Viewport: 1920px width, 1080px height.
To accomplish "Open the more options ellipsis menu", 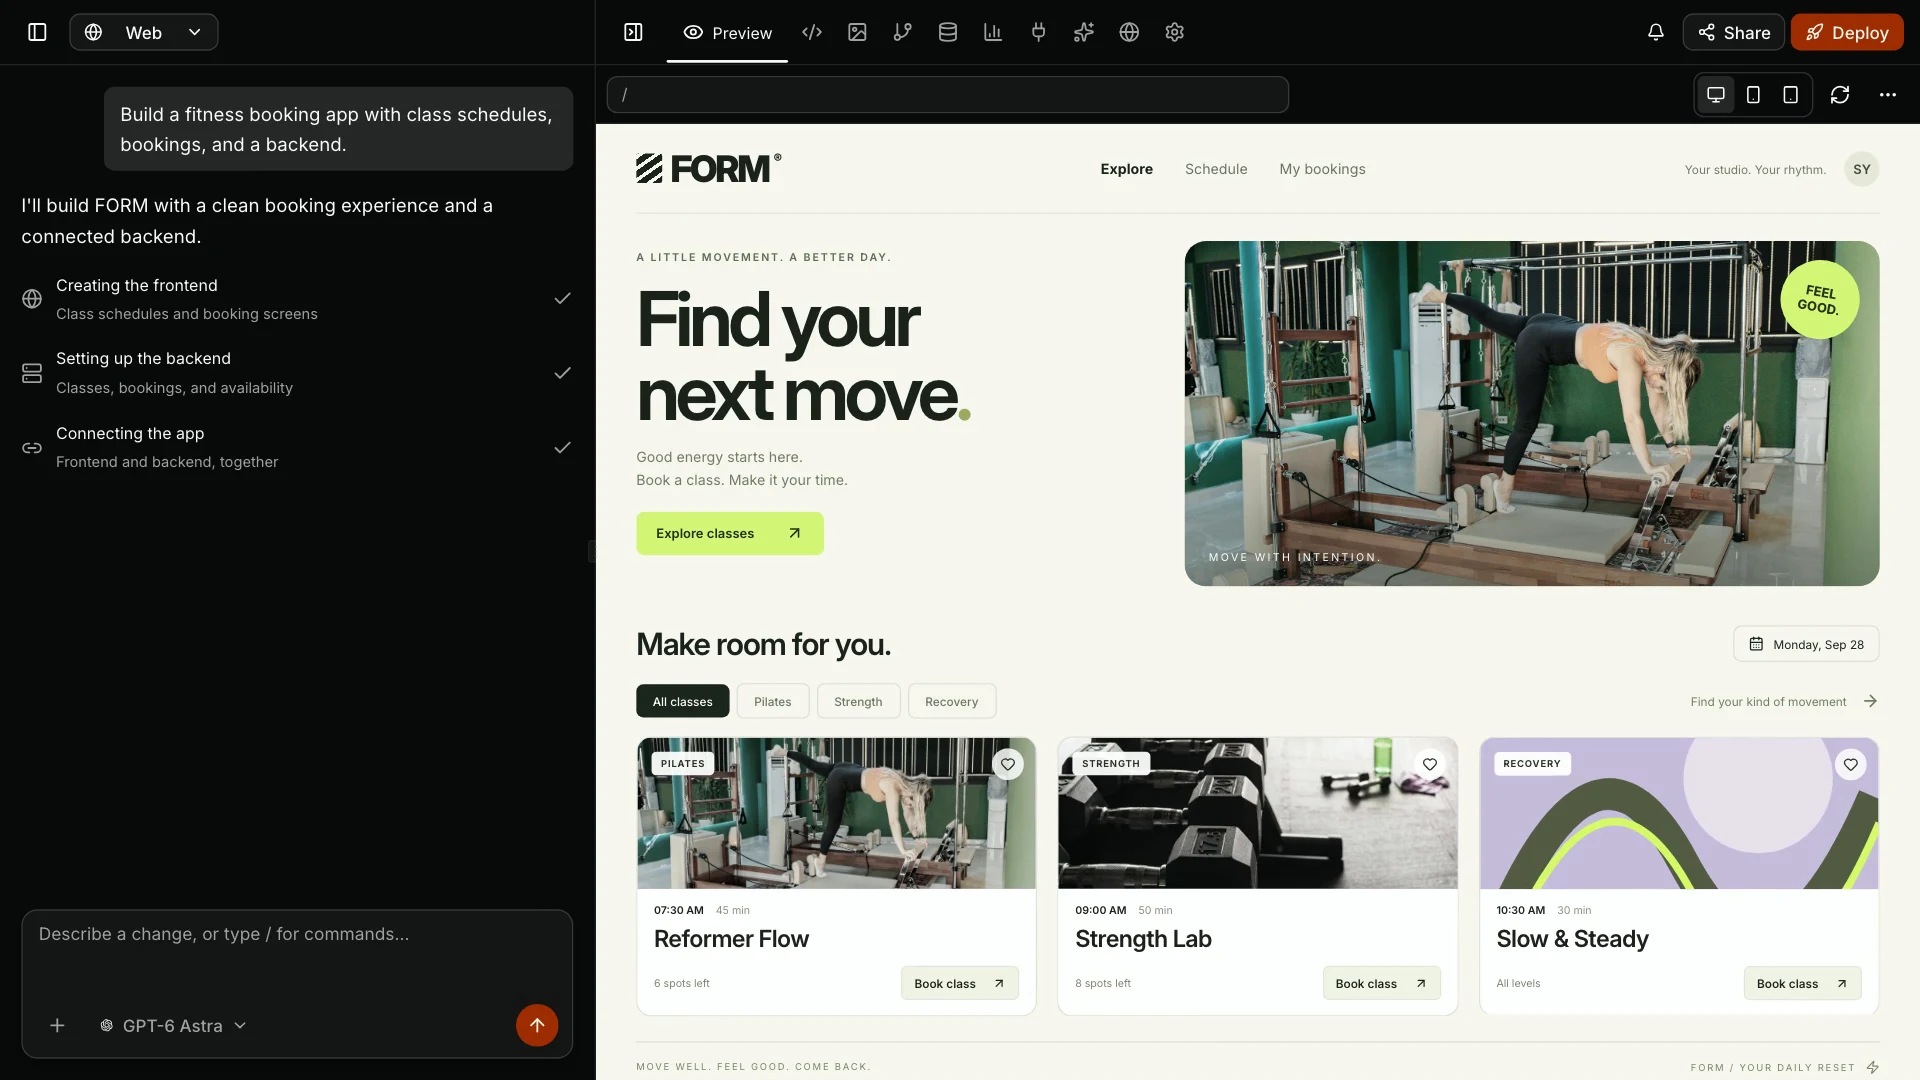I will [1887, 94].
